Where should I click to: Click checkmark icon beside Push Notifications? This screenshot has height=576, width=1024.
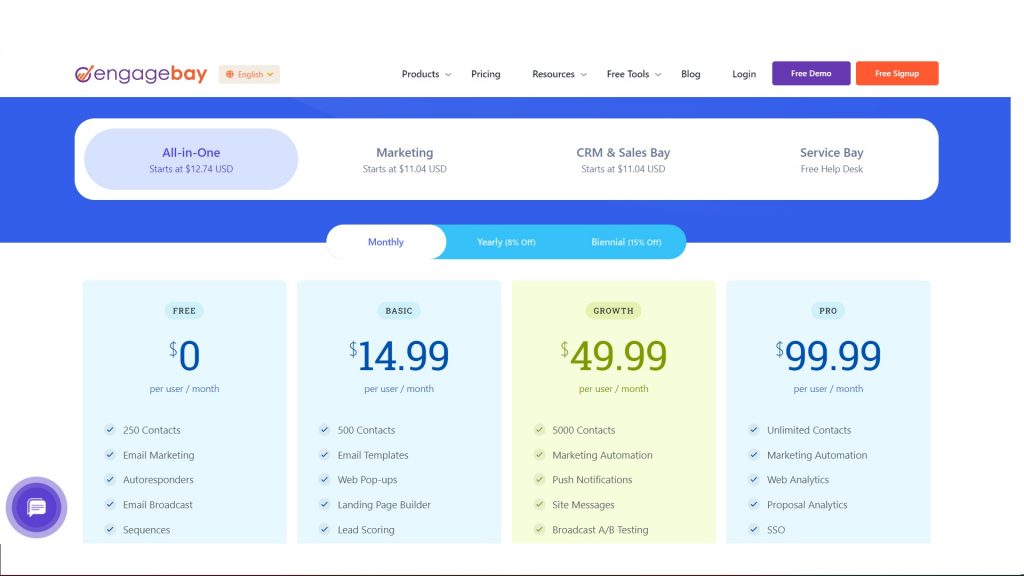point(540,480)
